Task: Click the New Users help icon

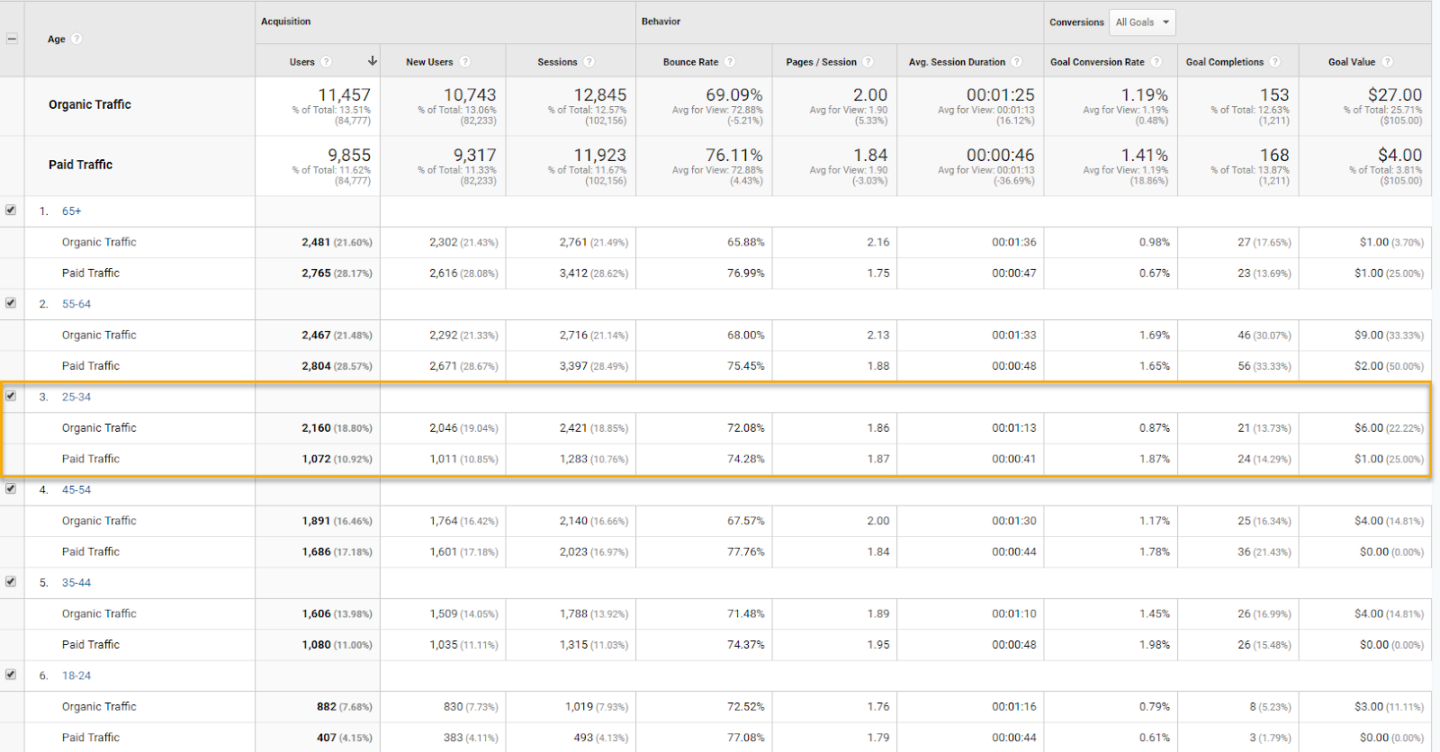Action: (x=465, y=62)
